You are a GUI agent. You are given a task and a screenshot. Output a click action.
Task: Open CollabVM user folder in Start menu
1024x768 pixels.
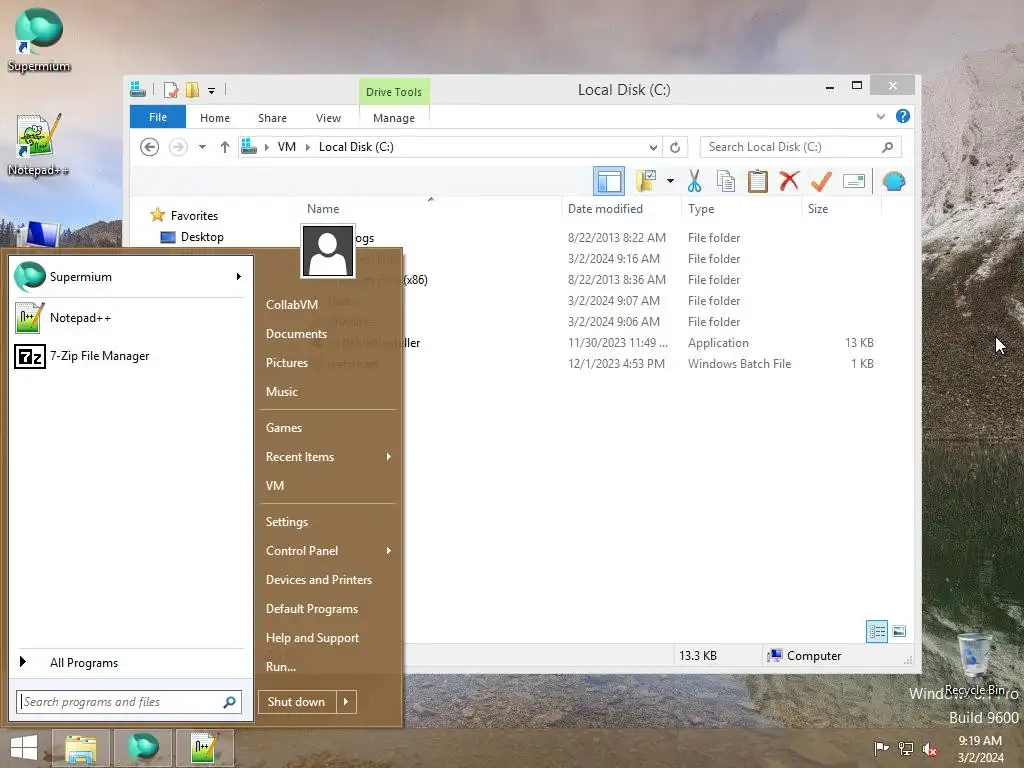click(292, 305)
